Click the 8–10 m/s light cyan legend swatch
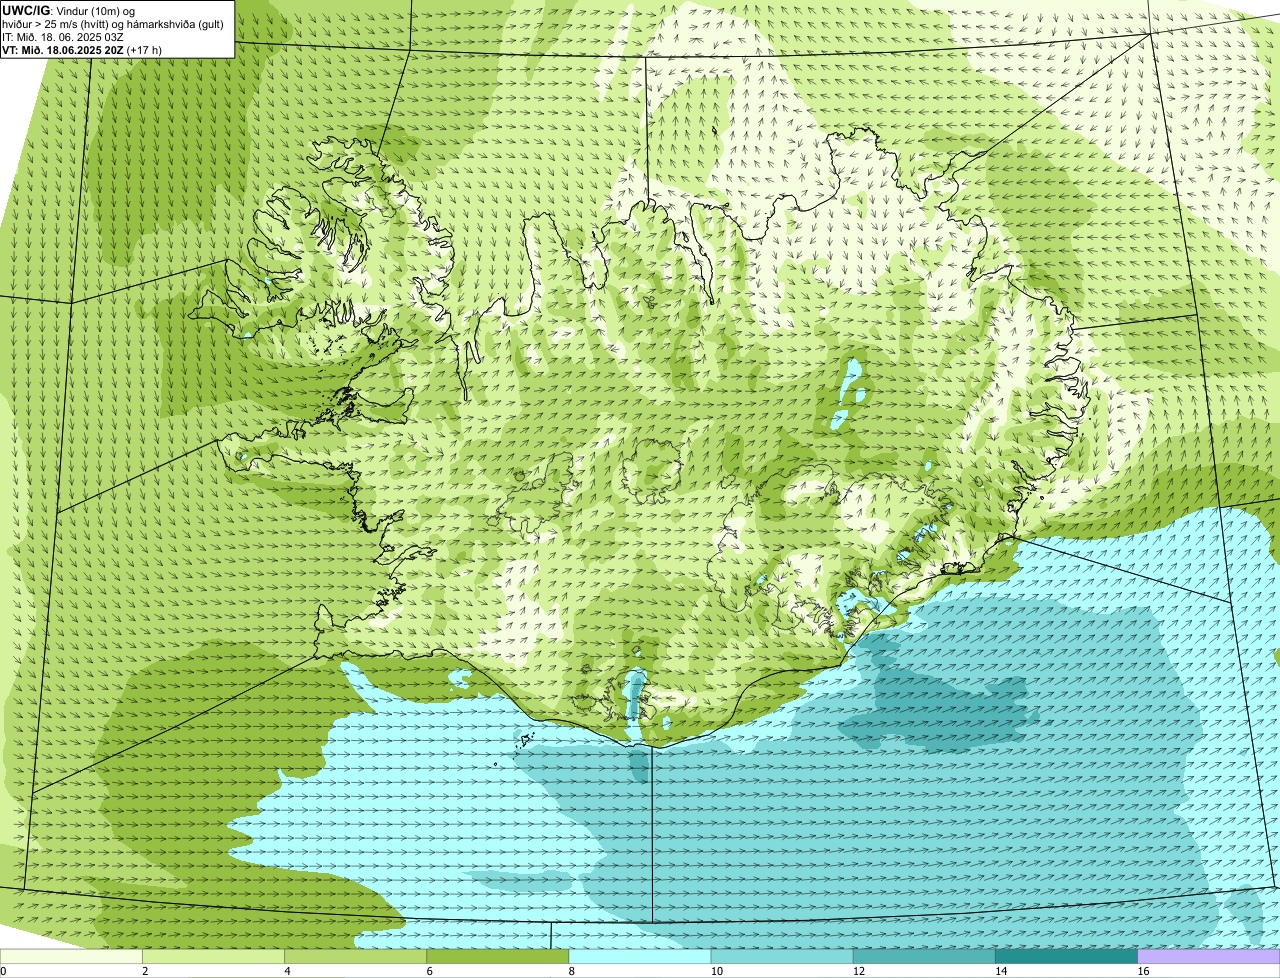 tap(640, 956)
